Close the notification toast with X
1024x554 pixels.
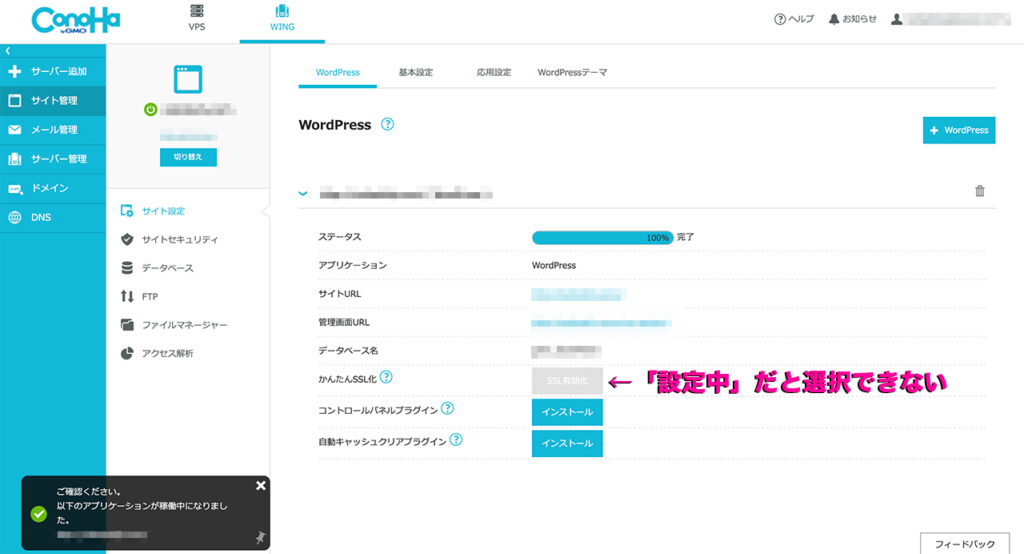point(261,485)
